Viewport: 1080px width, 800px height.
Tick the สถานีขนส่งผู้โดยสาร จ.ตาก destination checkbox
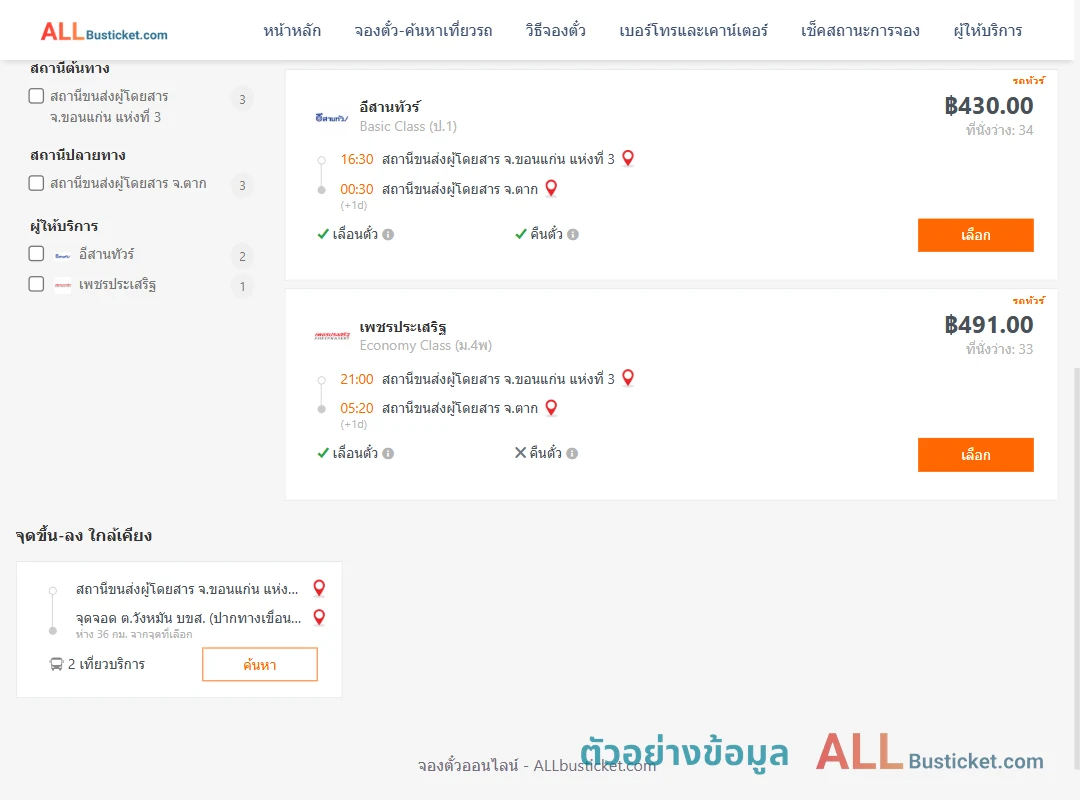[x=37, y=183]
